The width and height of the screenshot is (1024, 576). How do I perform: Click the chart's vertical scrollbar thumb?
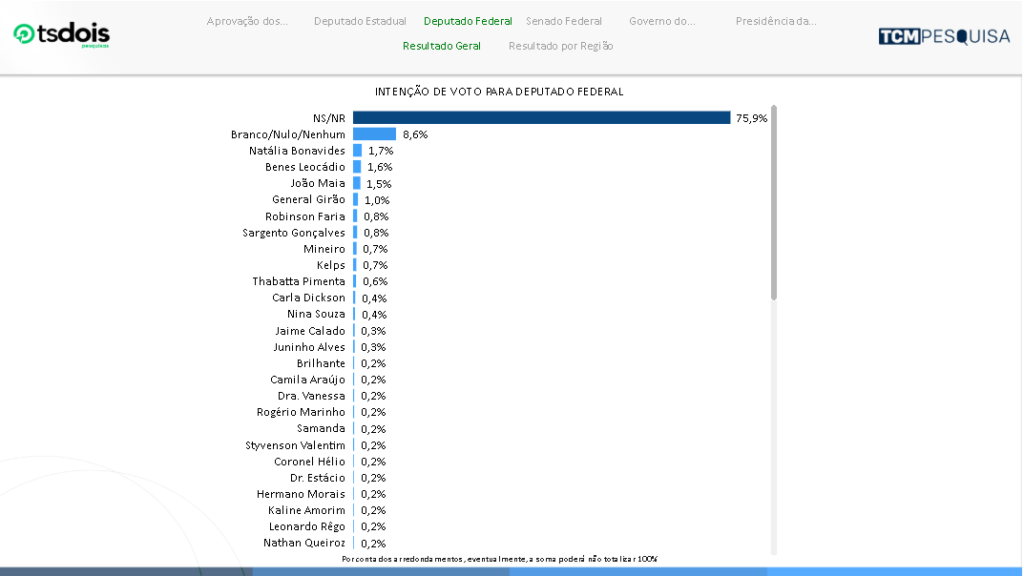pyautogui.click(x=774, y=200)
